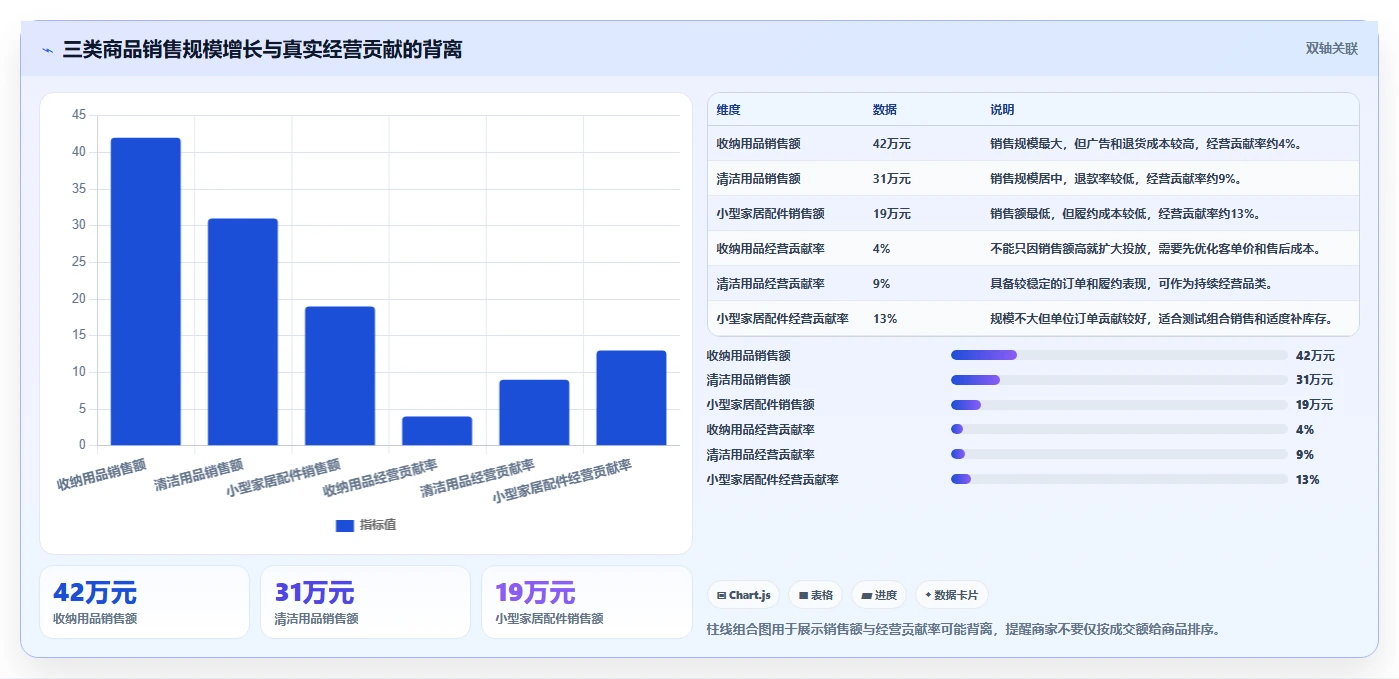Click description starting 销售额最低，但履约成本较低
The image size is (1399, 679).
click(1125, 214)
